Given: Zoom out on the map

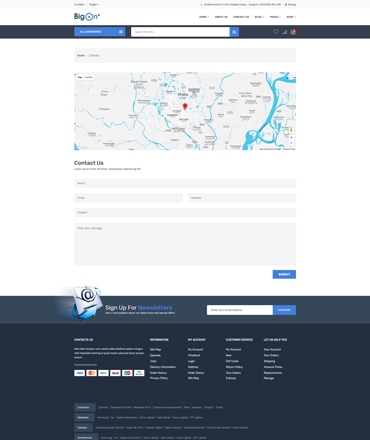Looking at the screenshot, I should tap(291, 143).
